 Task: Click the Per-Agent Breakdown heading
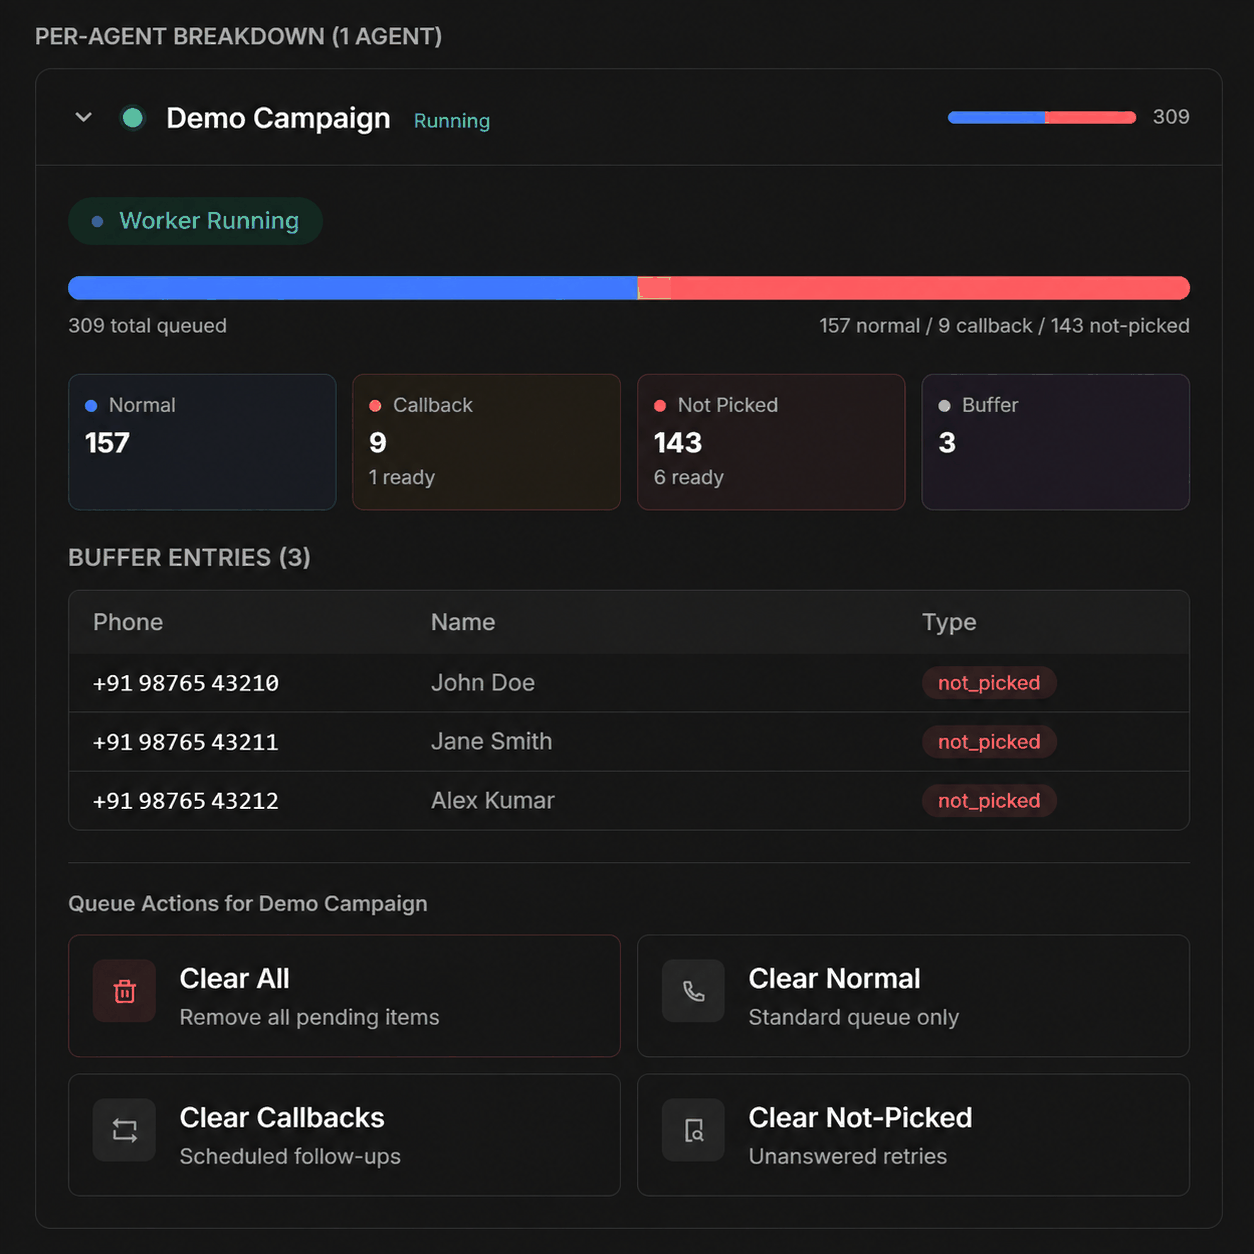point(238,37)
